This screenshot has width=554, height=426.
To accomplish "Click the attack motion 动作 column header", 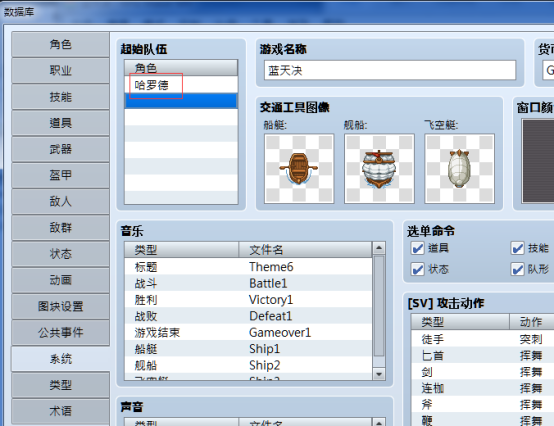I will 532,322.
